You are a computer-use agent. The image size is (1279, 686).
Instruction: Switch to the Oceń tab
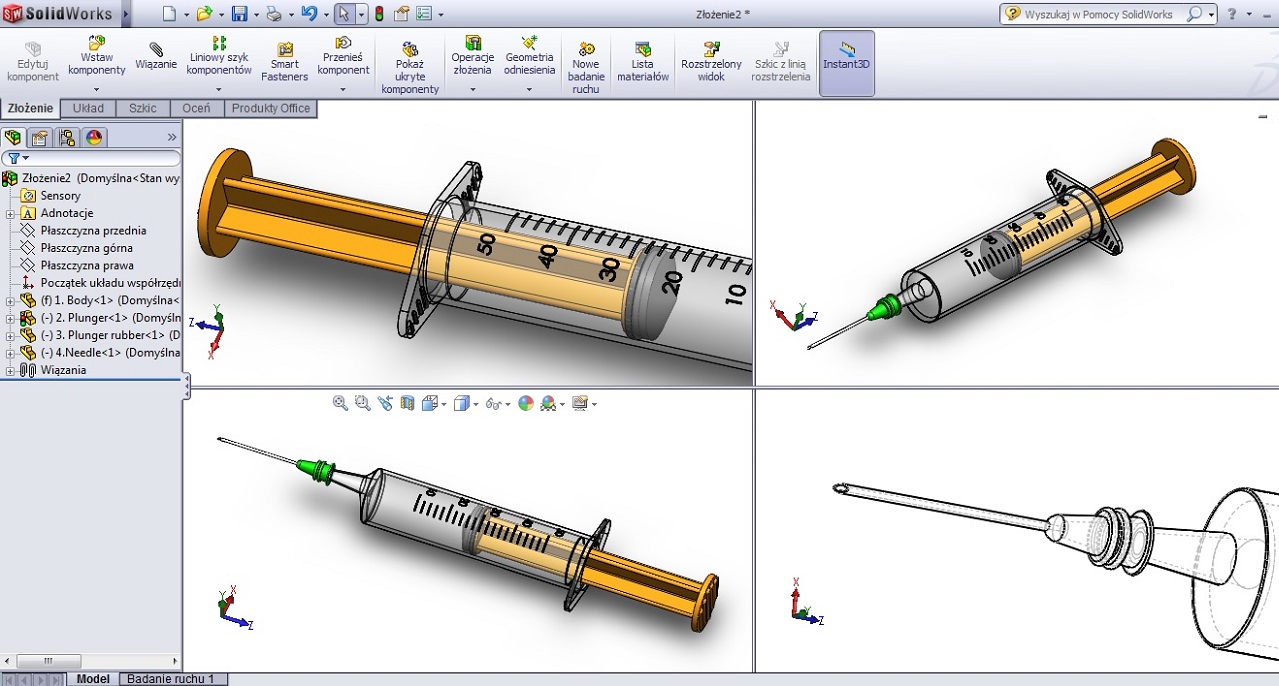(196, 108)
